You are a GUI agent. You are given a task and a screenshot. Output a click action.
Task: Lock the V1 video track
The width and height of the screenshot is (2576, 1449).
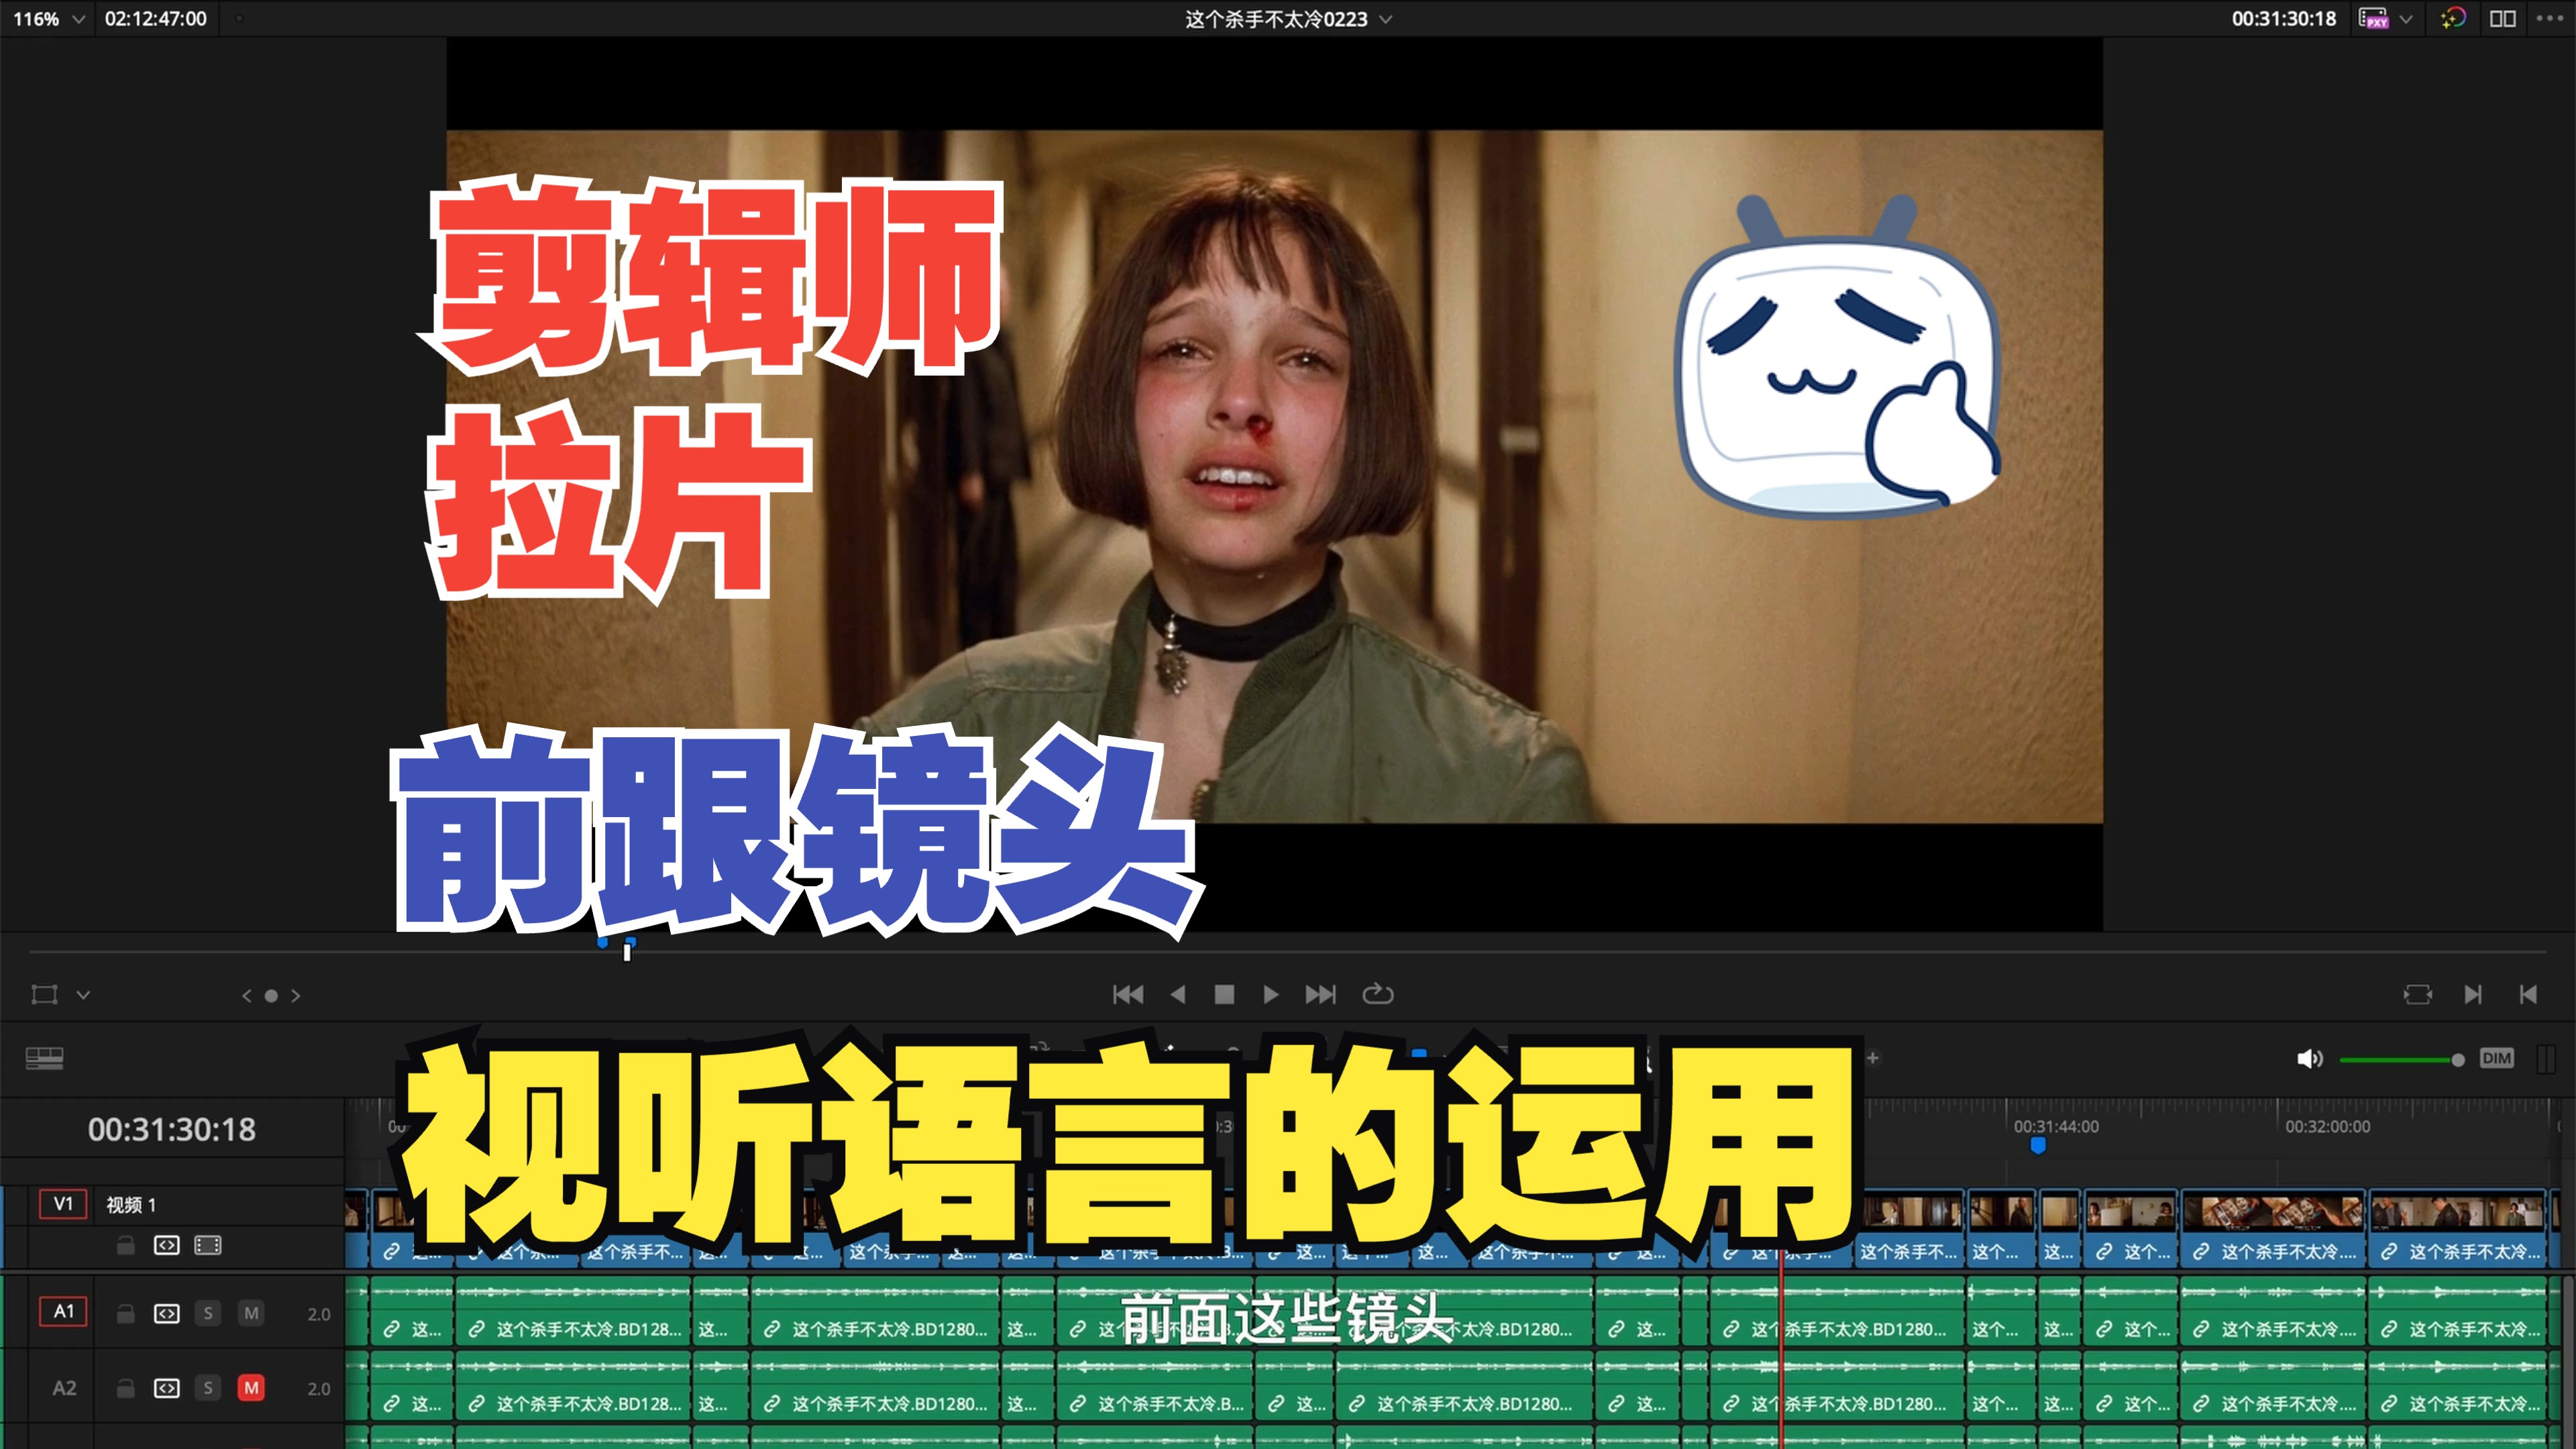pyautogui.click(x=125, y=1245)
